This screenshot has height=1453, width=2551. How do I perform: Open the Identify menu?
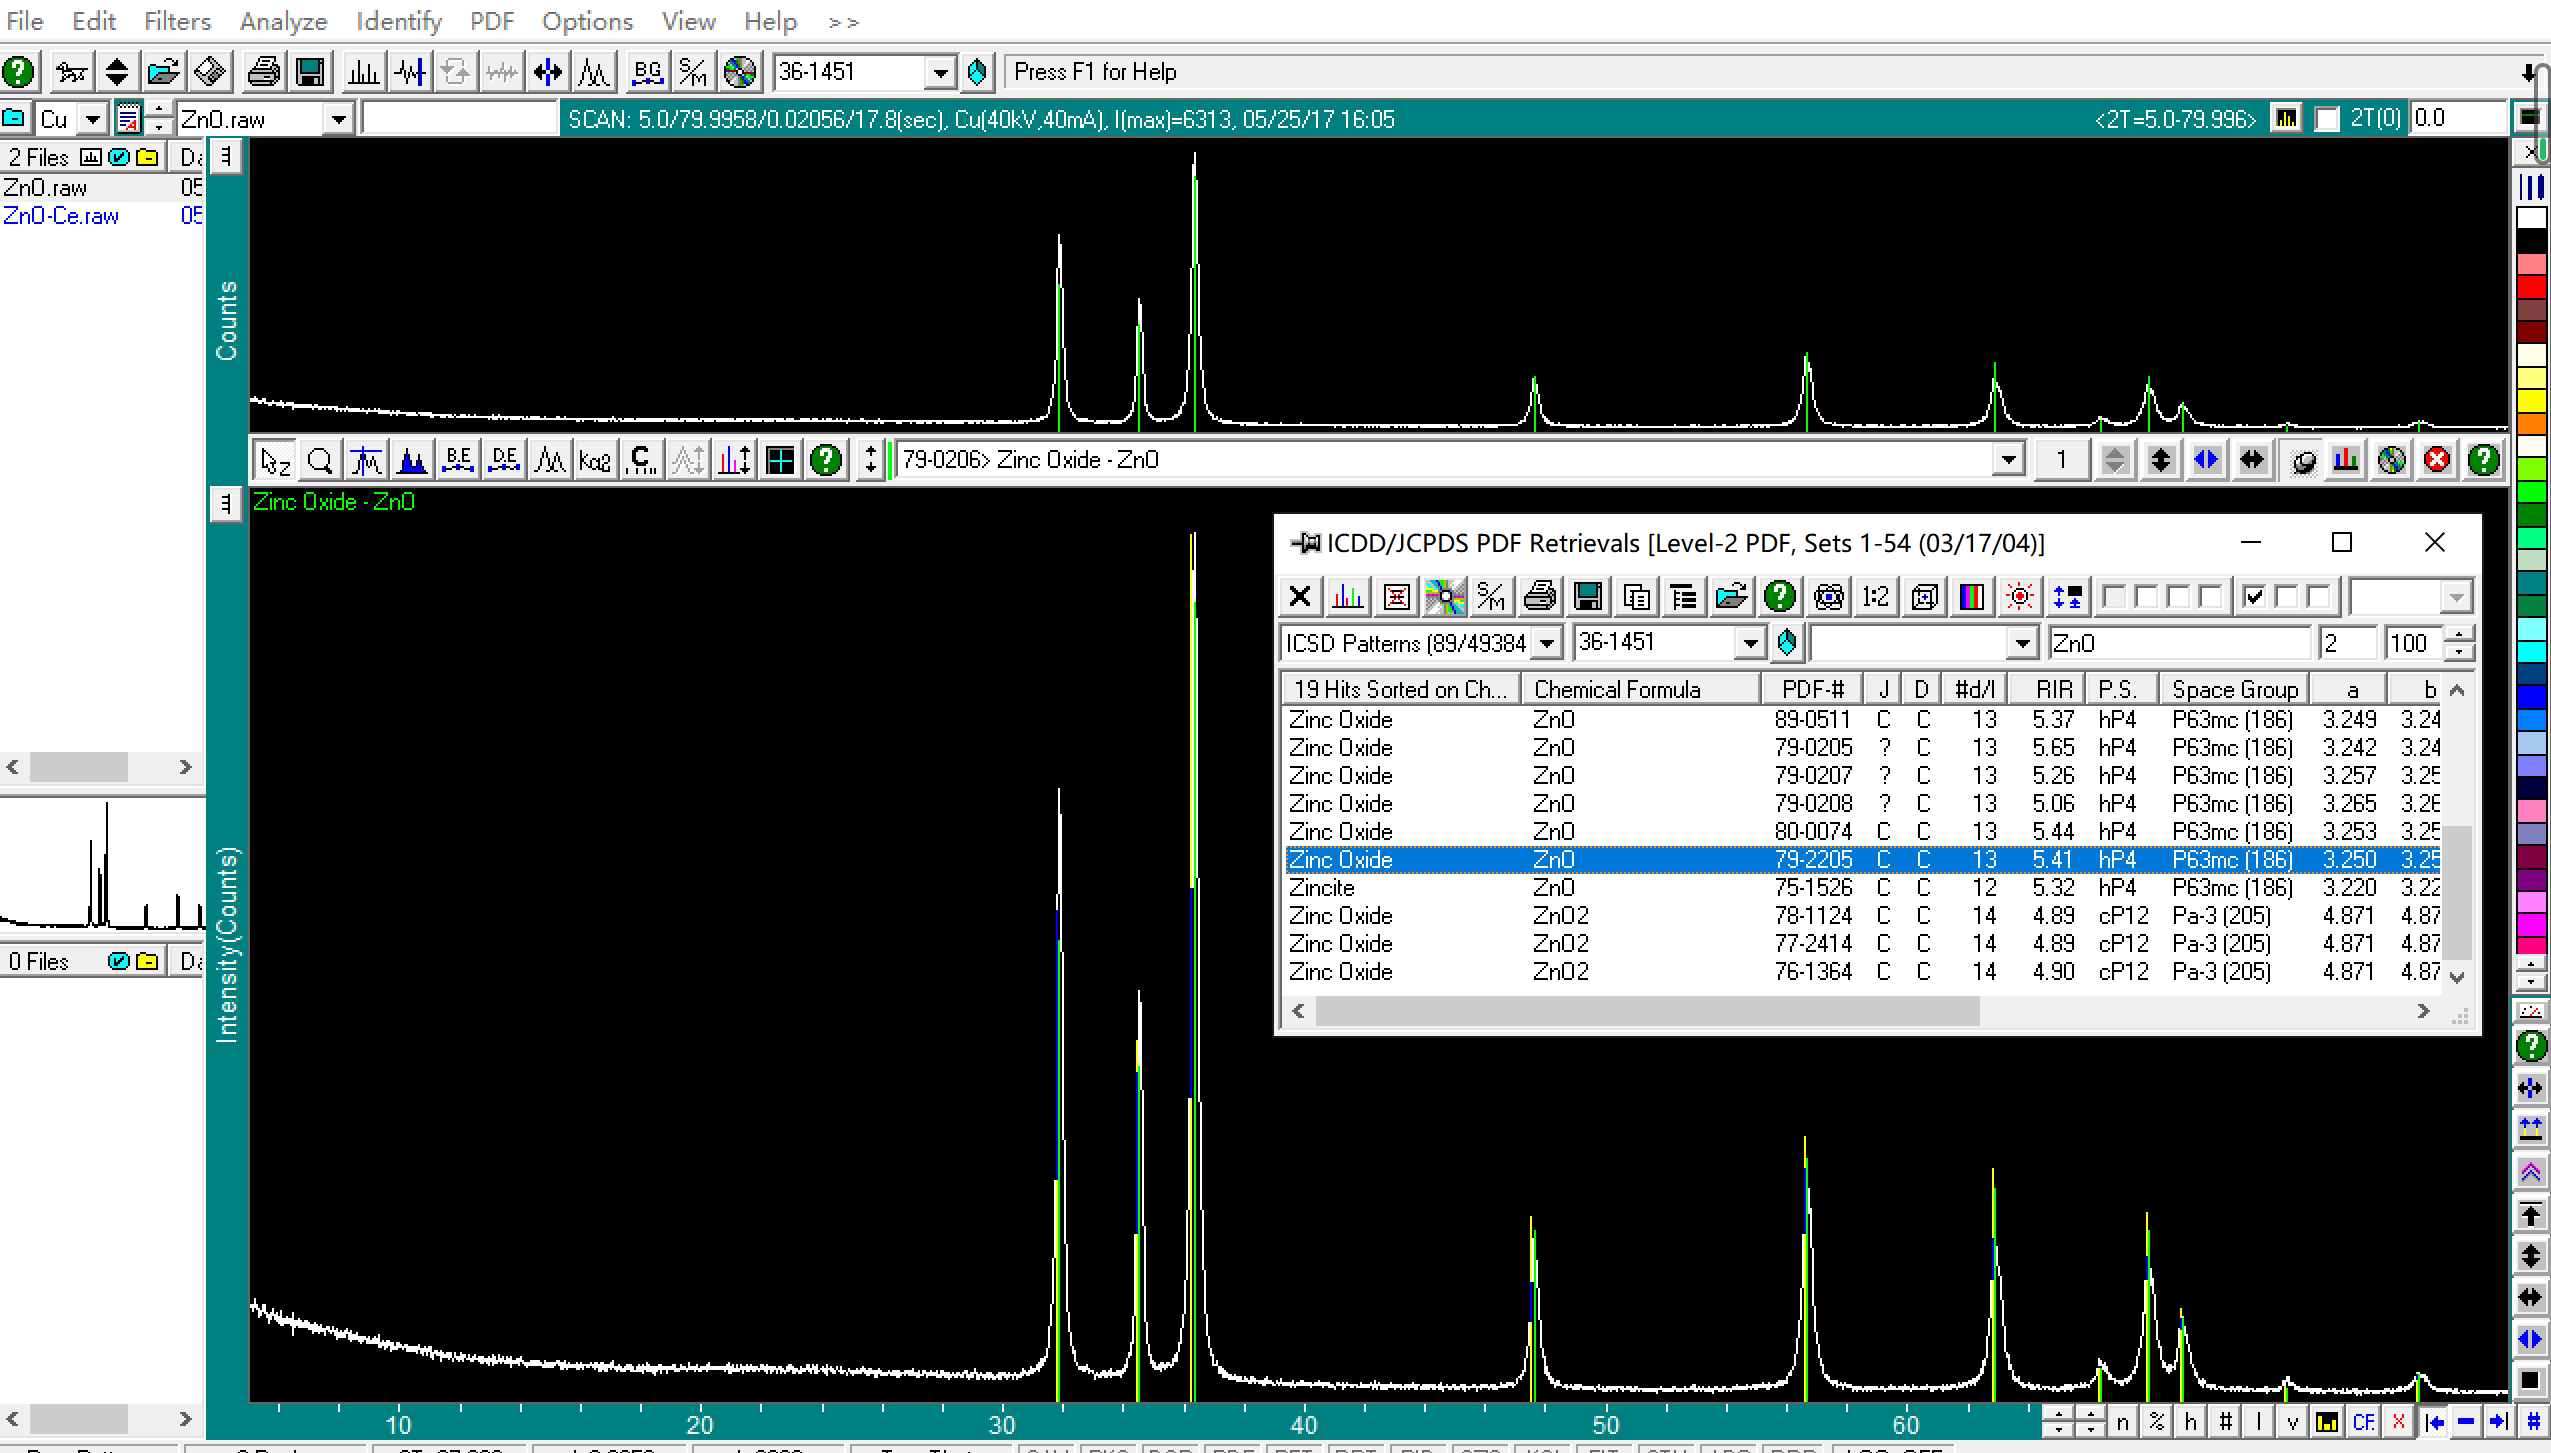pos(398,21)
